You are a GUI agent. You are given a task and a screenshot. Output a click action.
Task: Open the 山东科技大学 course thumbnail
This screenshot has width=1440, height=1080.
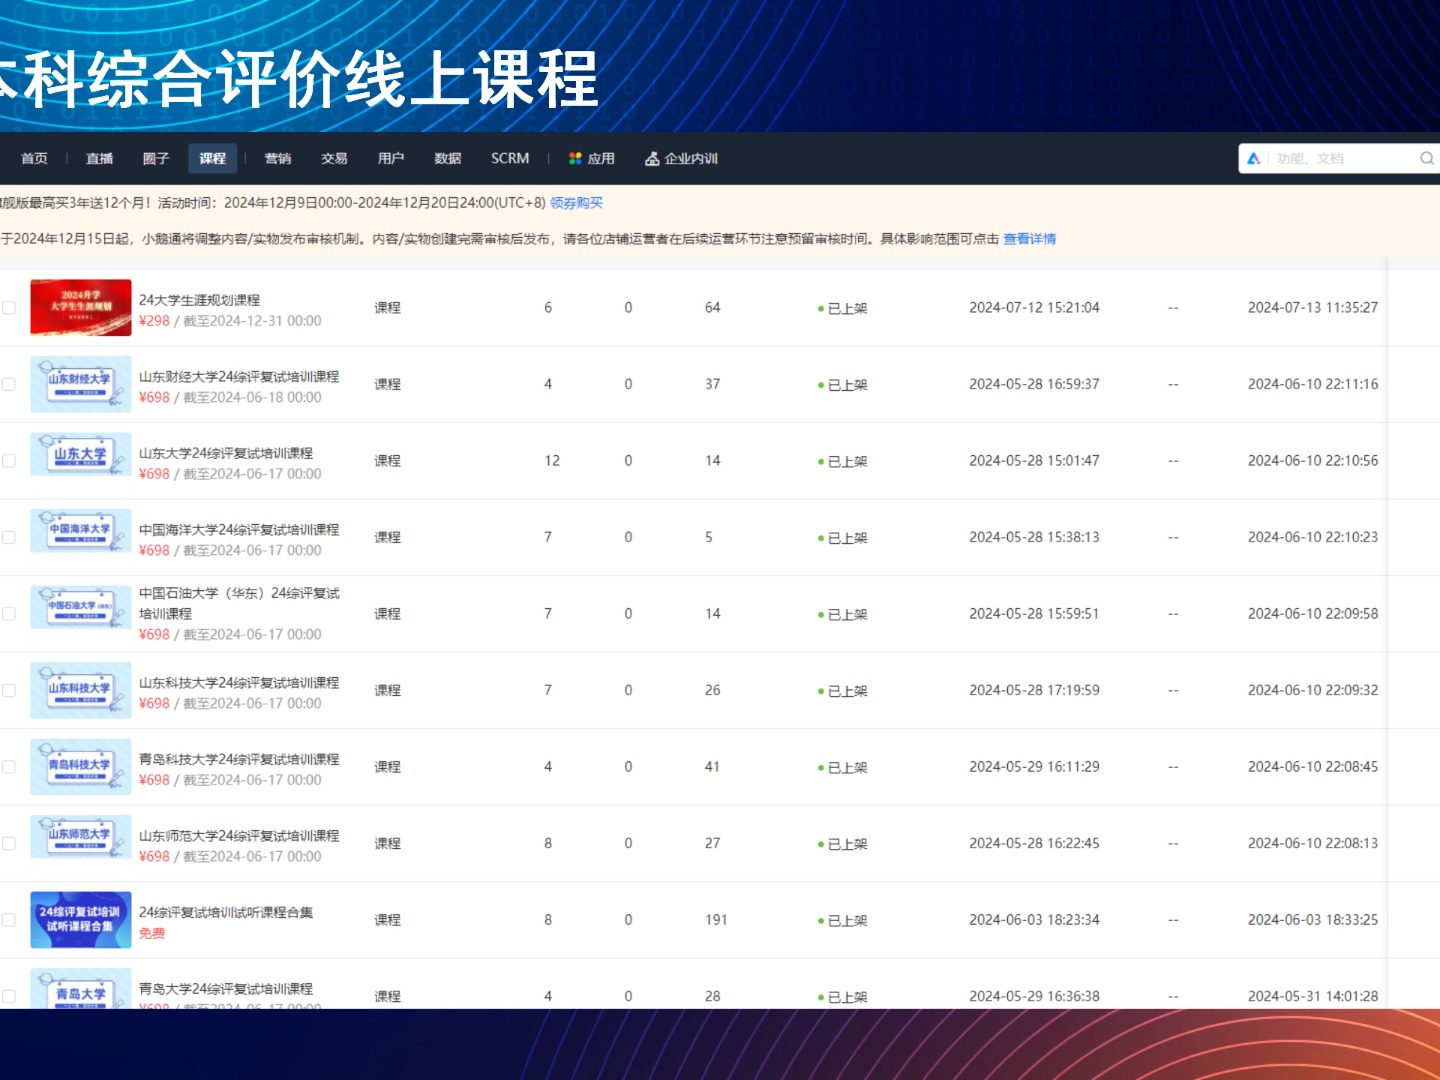[x=81, y=690]
